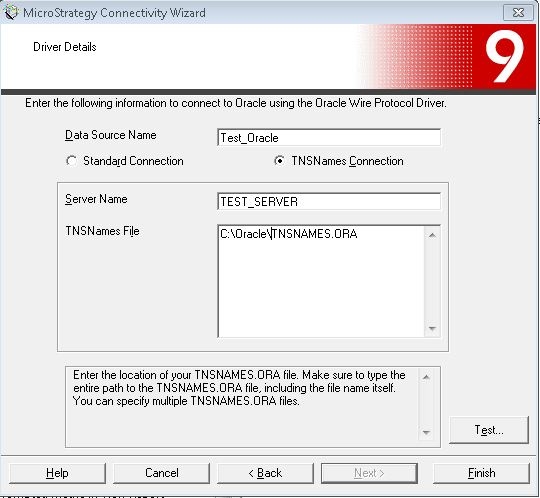Click Finish to complete the wizard

[481, 473]
